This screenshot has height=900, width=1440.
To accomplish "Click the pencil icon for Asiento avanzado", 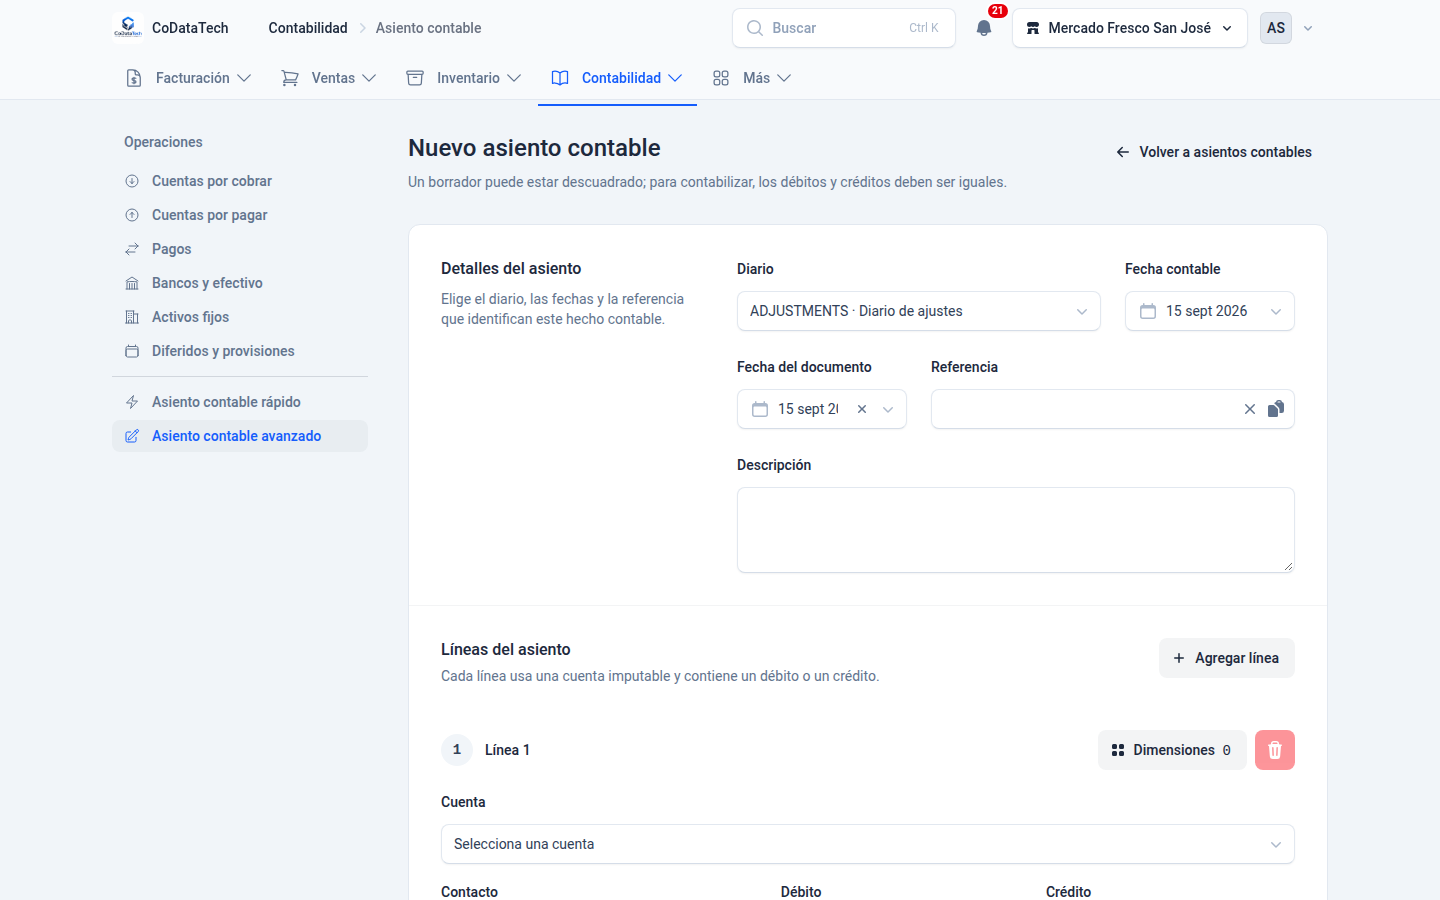I will pyautogui.click(x=132, y=436).
